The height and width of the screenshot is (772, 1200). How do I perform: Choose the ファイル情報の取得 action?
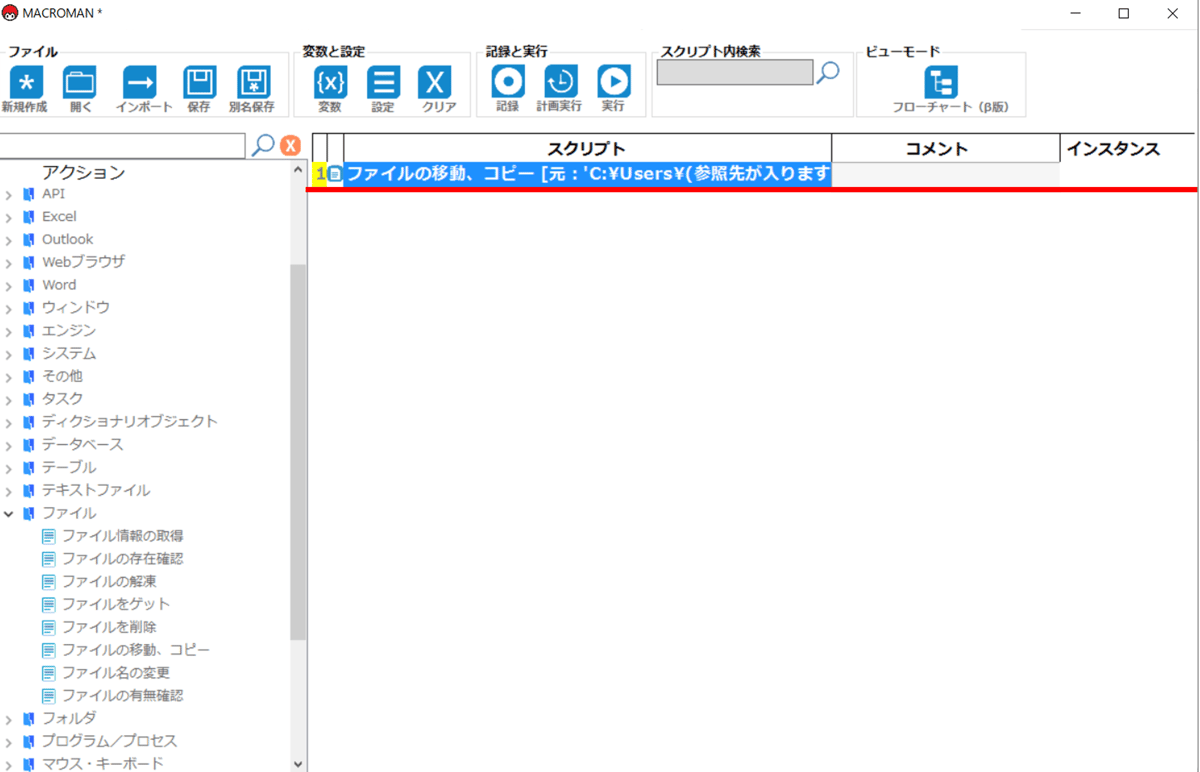pos(122,536)
